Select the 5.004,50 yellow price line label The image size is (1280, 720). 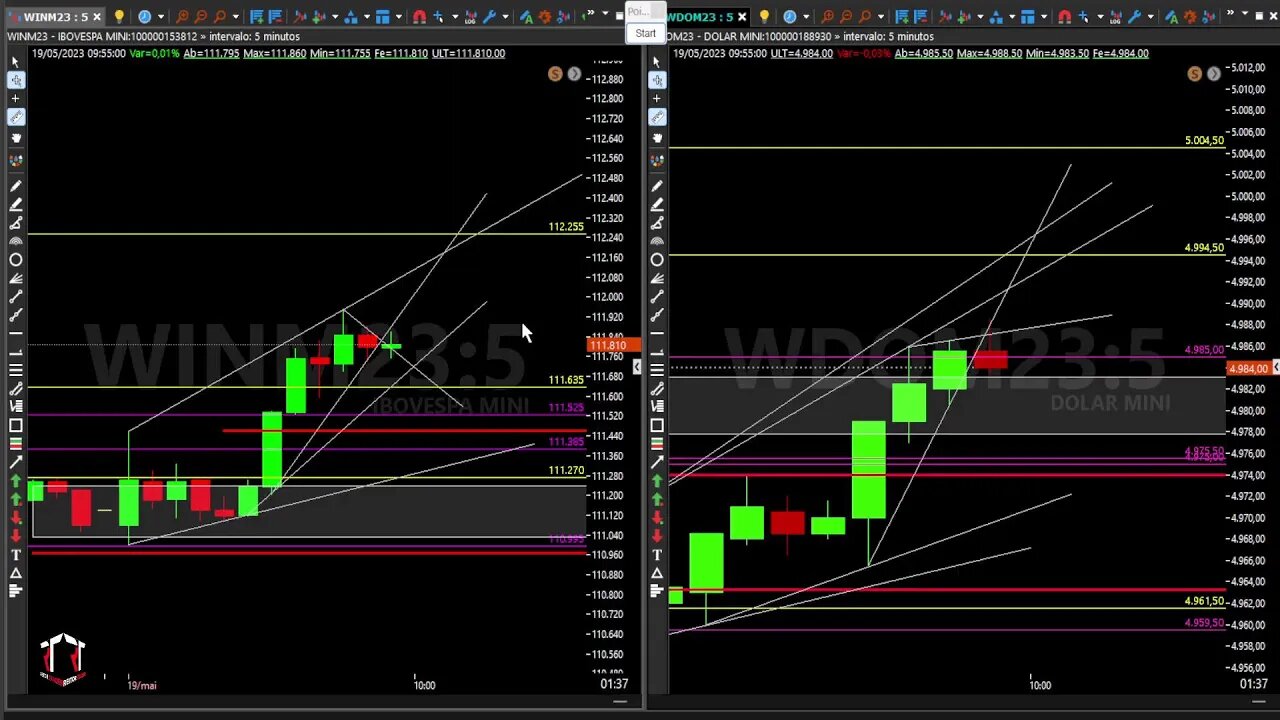point(1204,140)
